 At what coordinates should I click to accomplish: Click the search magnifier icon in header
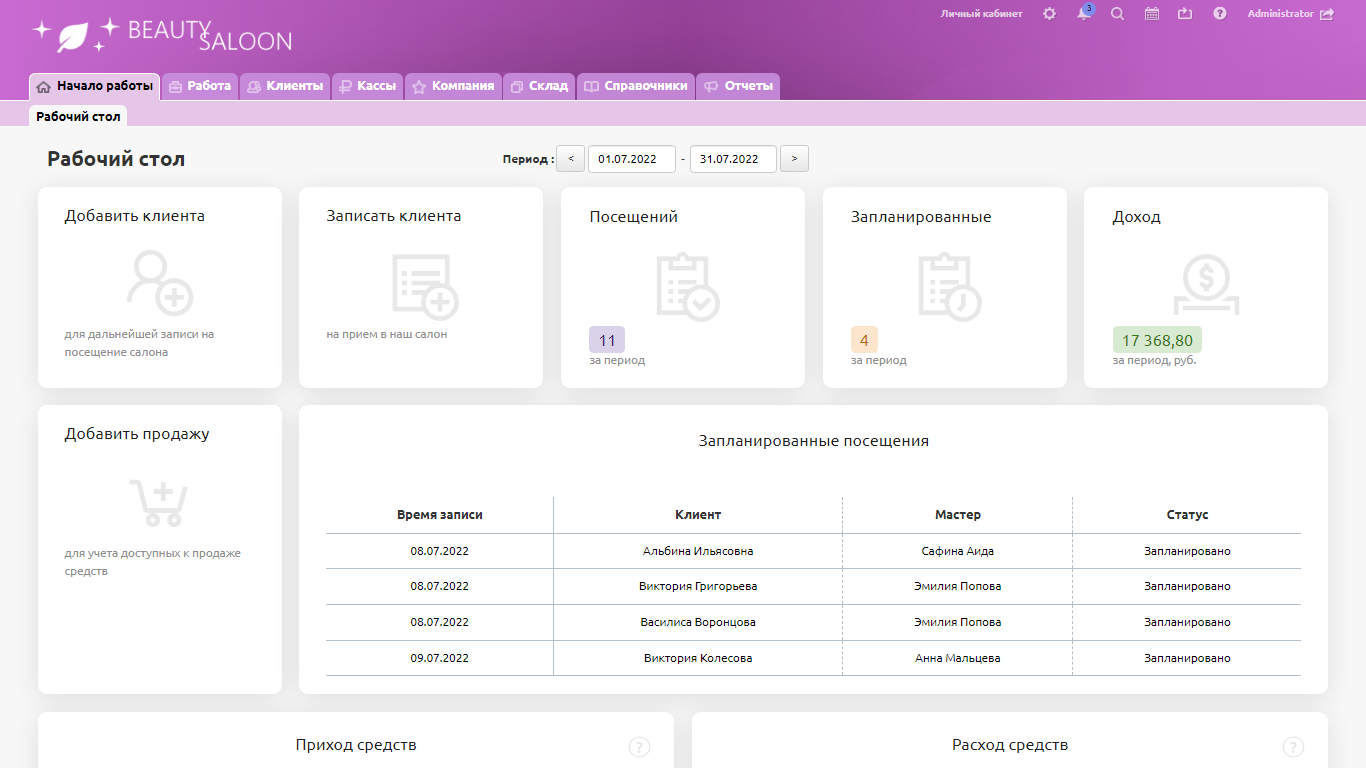point(1118,14)
